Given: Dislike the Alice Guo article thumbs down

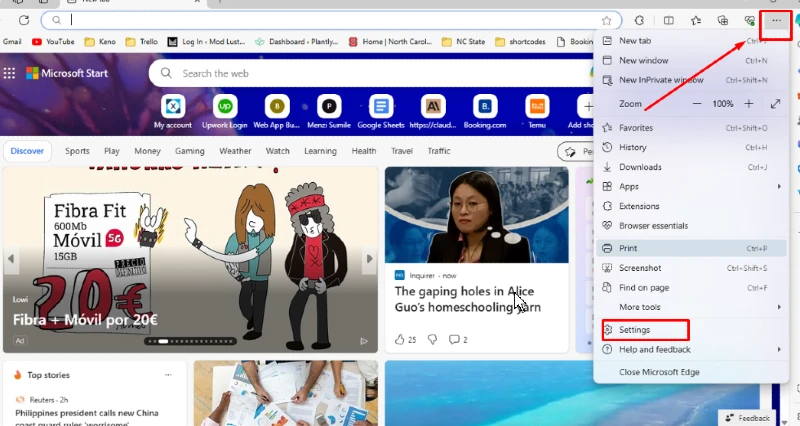Looking at the screenshot, I should tap(432, 340).
